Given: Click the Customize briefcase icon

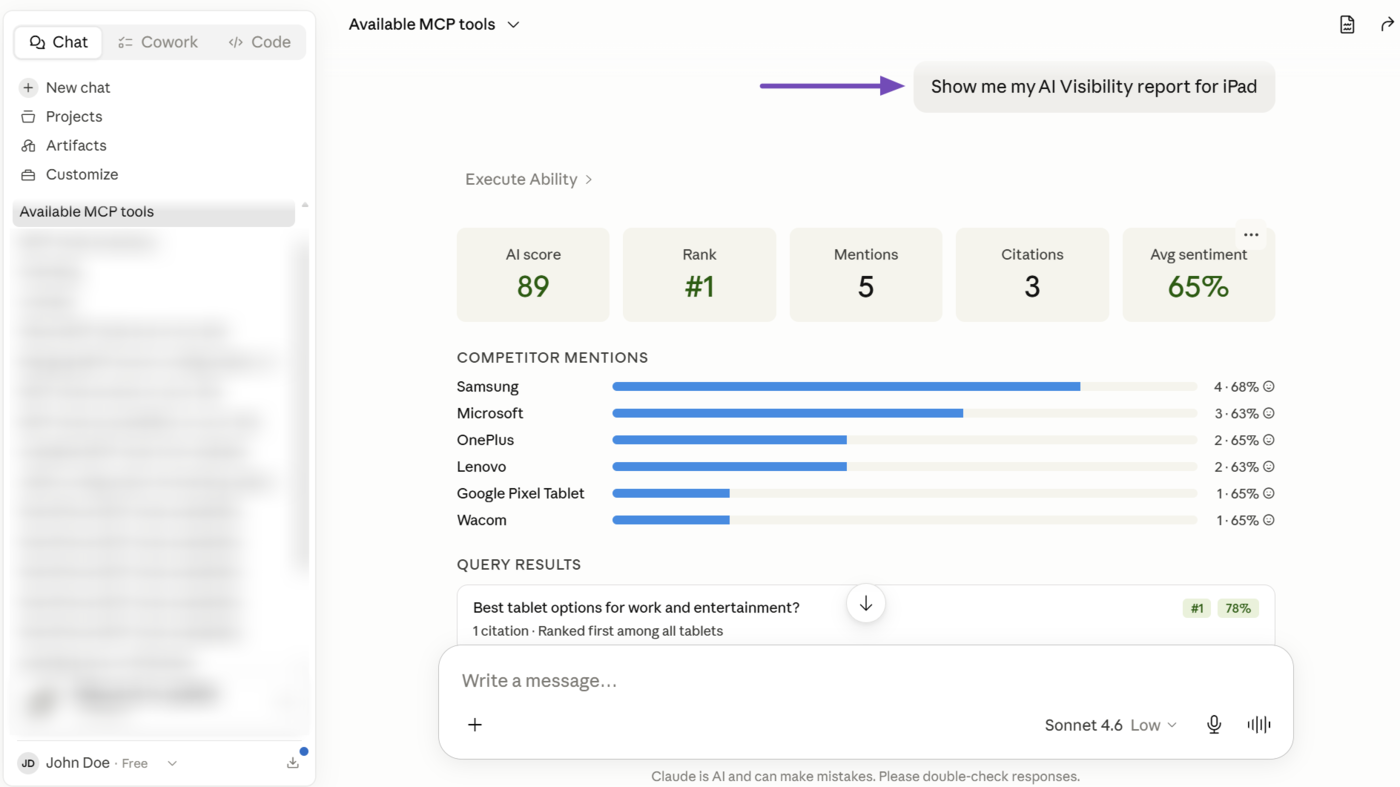Looking at the screenshot, I should 28,175.
